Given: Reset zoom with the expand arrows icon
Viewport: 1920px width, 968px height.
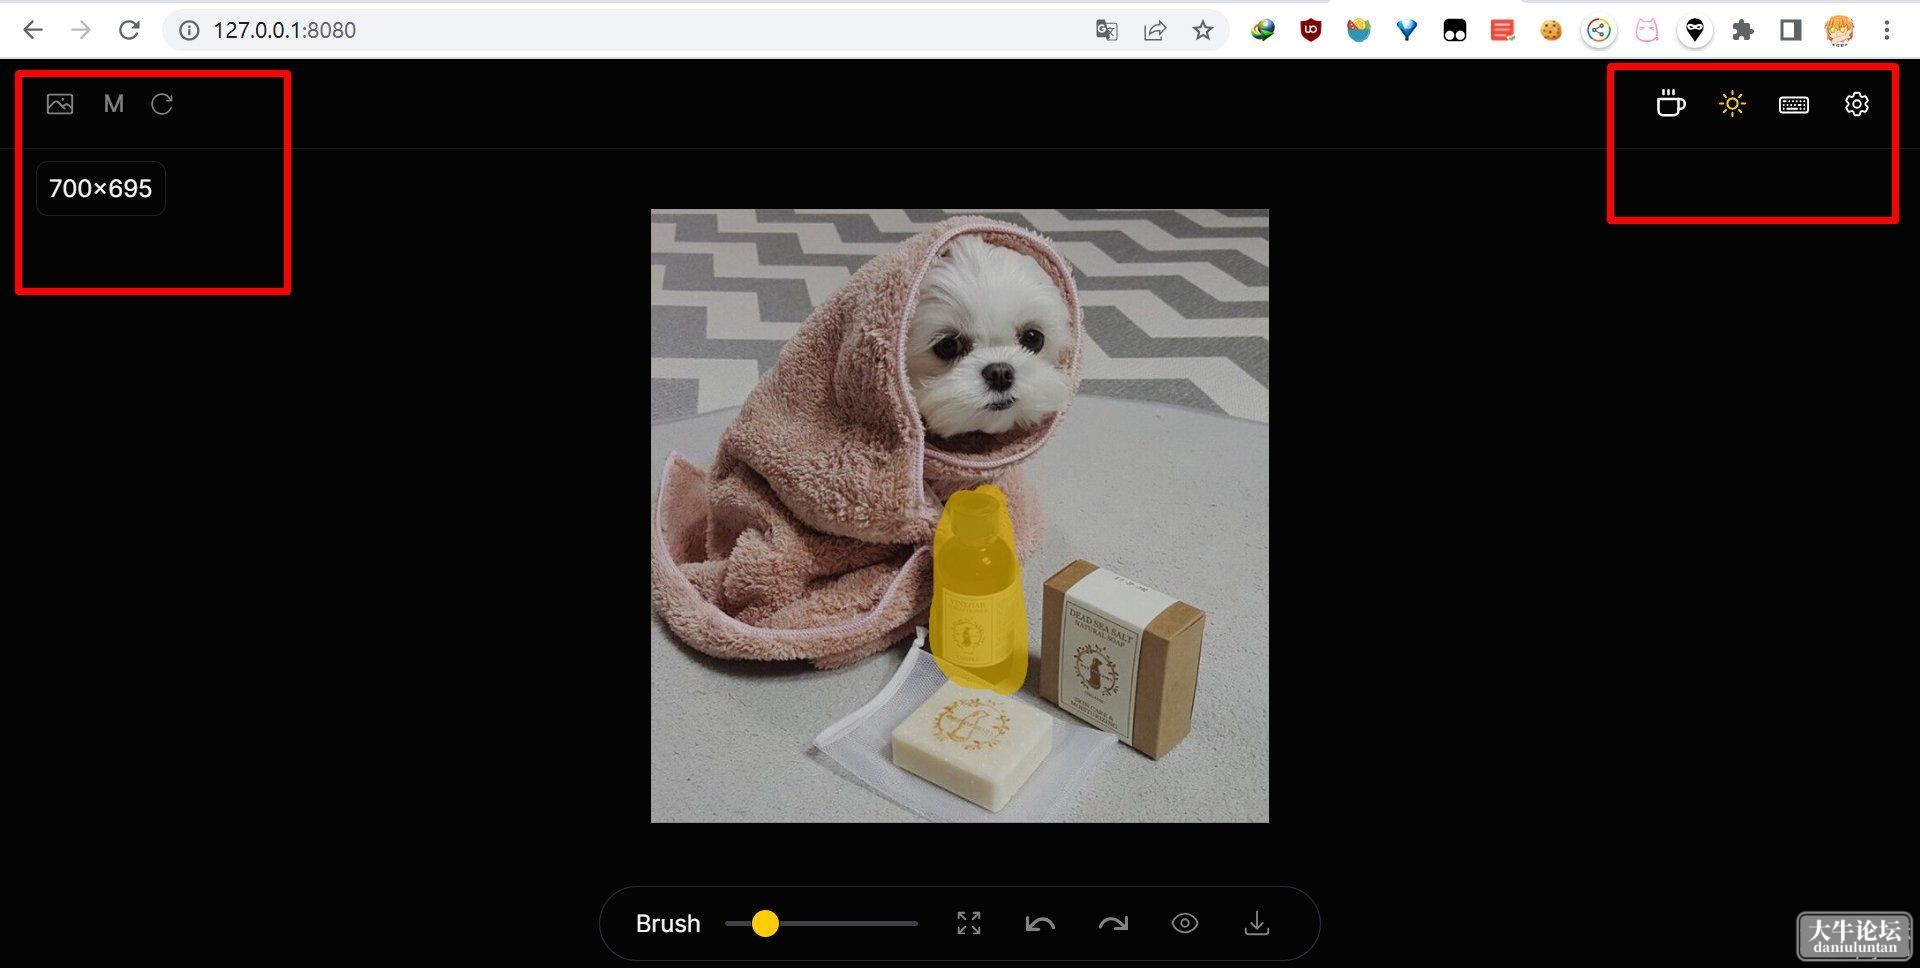Looking at the screenshot, I should 969,923.
